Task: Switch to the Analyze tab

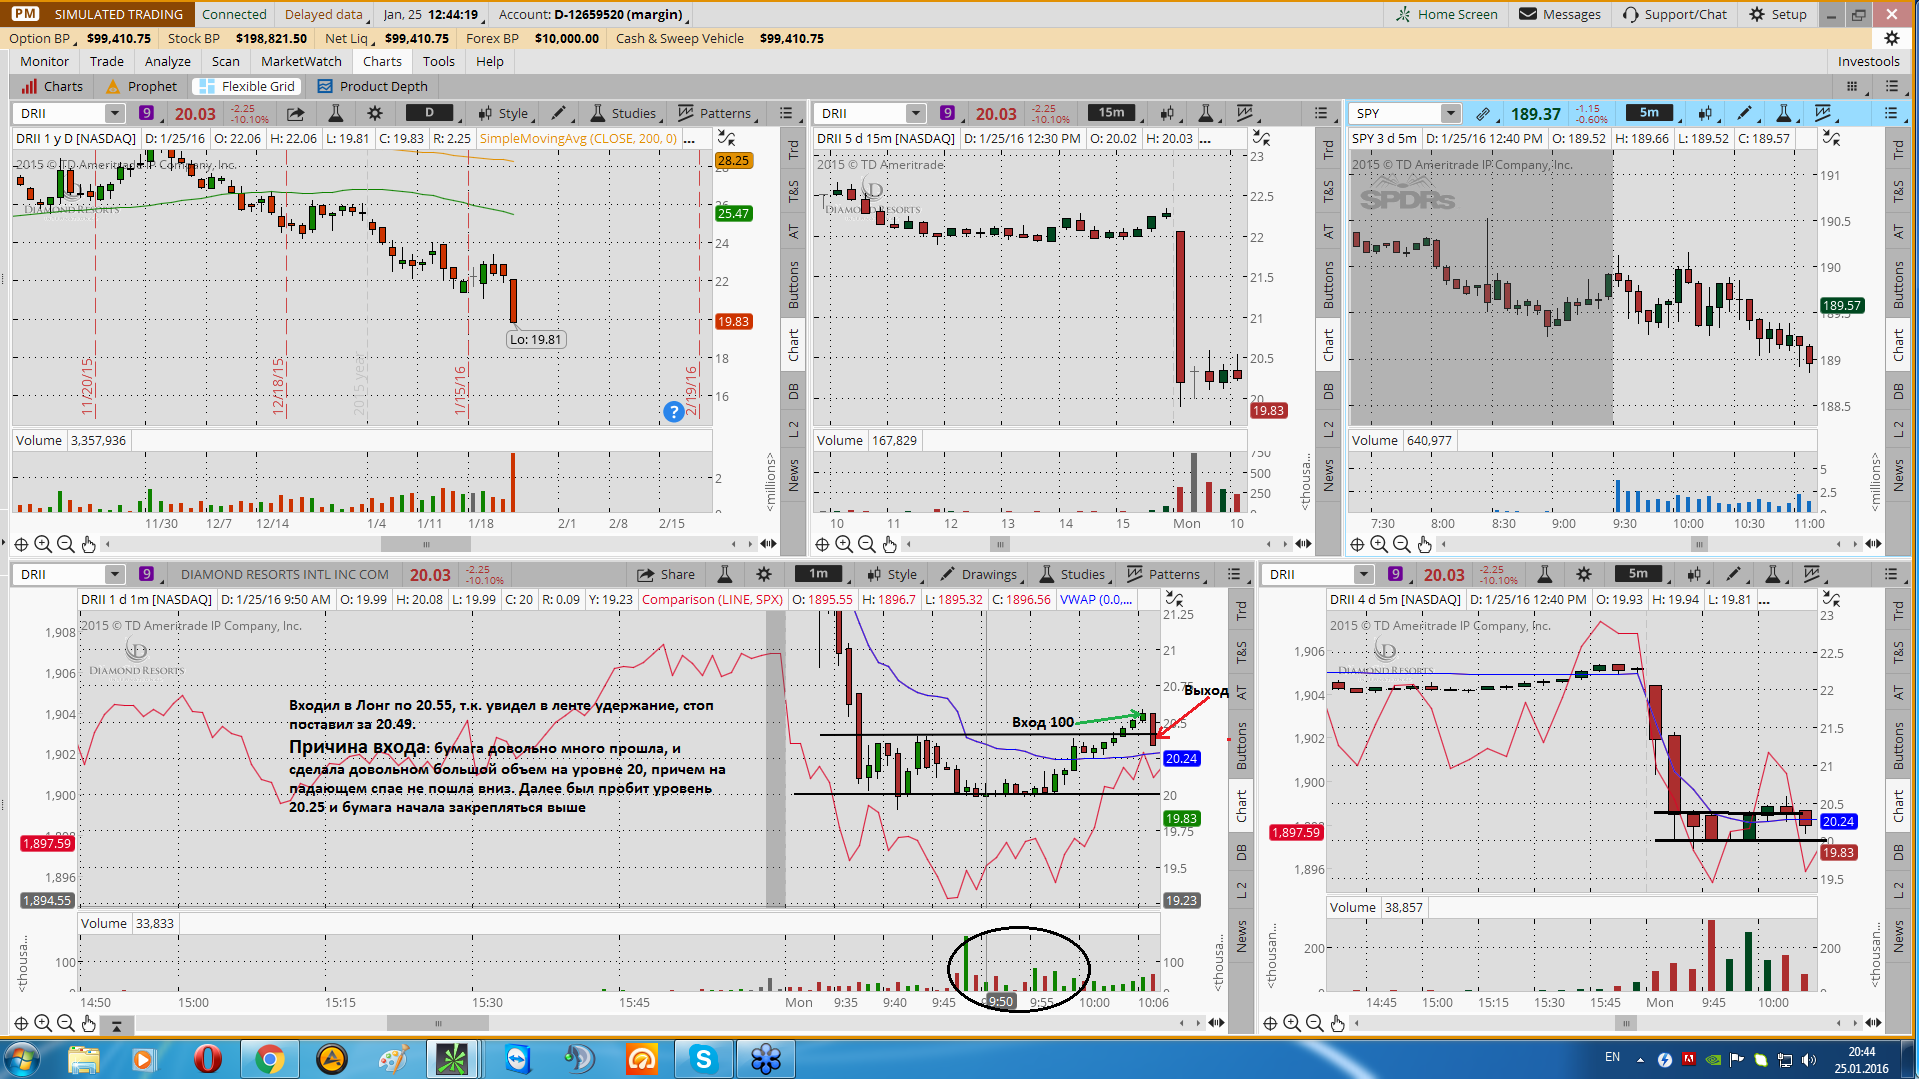Action: [168, 61]
